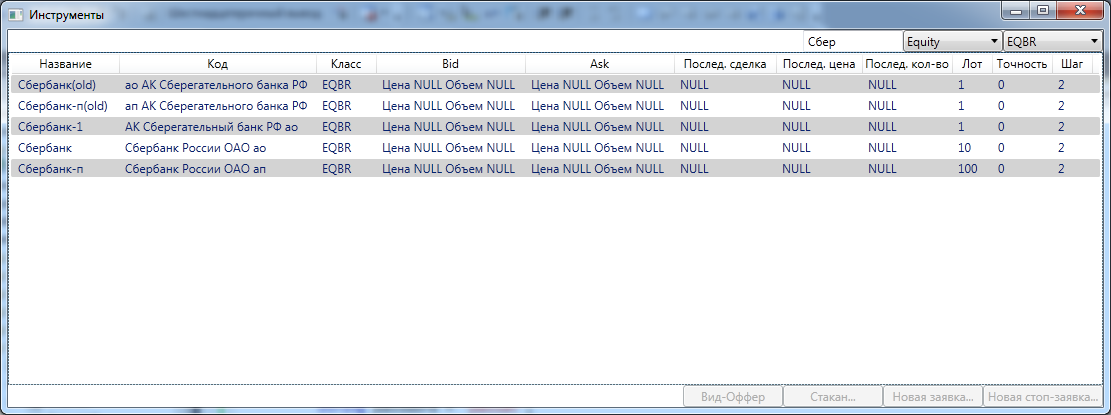
Task: Select the Сбербанк-1 row name
Action: tap(49, 127)
